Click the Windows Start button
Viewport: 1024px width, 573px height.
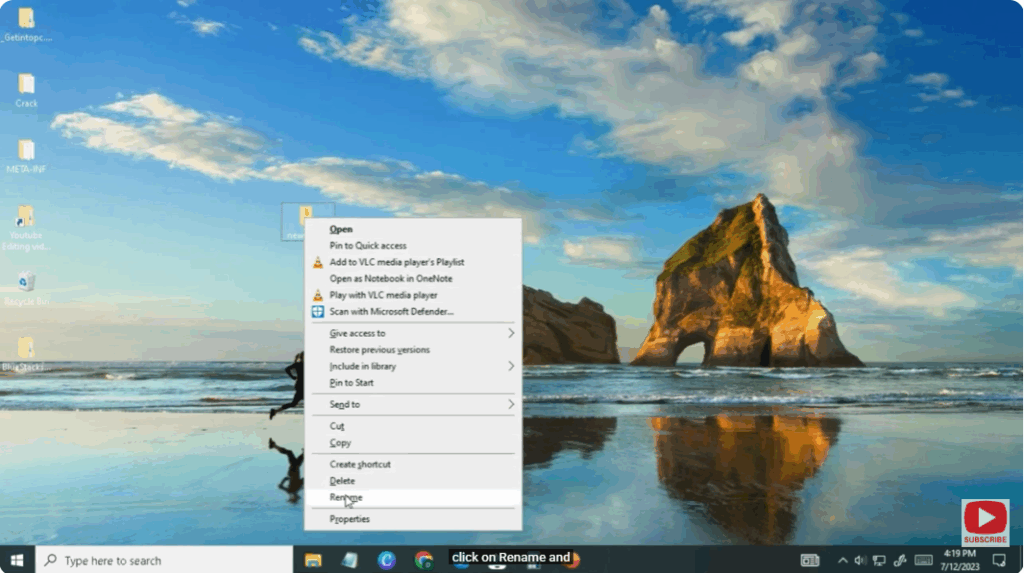point(17,560)
